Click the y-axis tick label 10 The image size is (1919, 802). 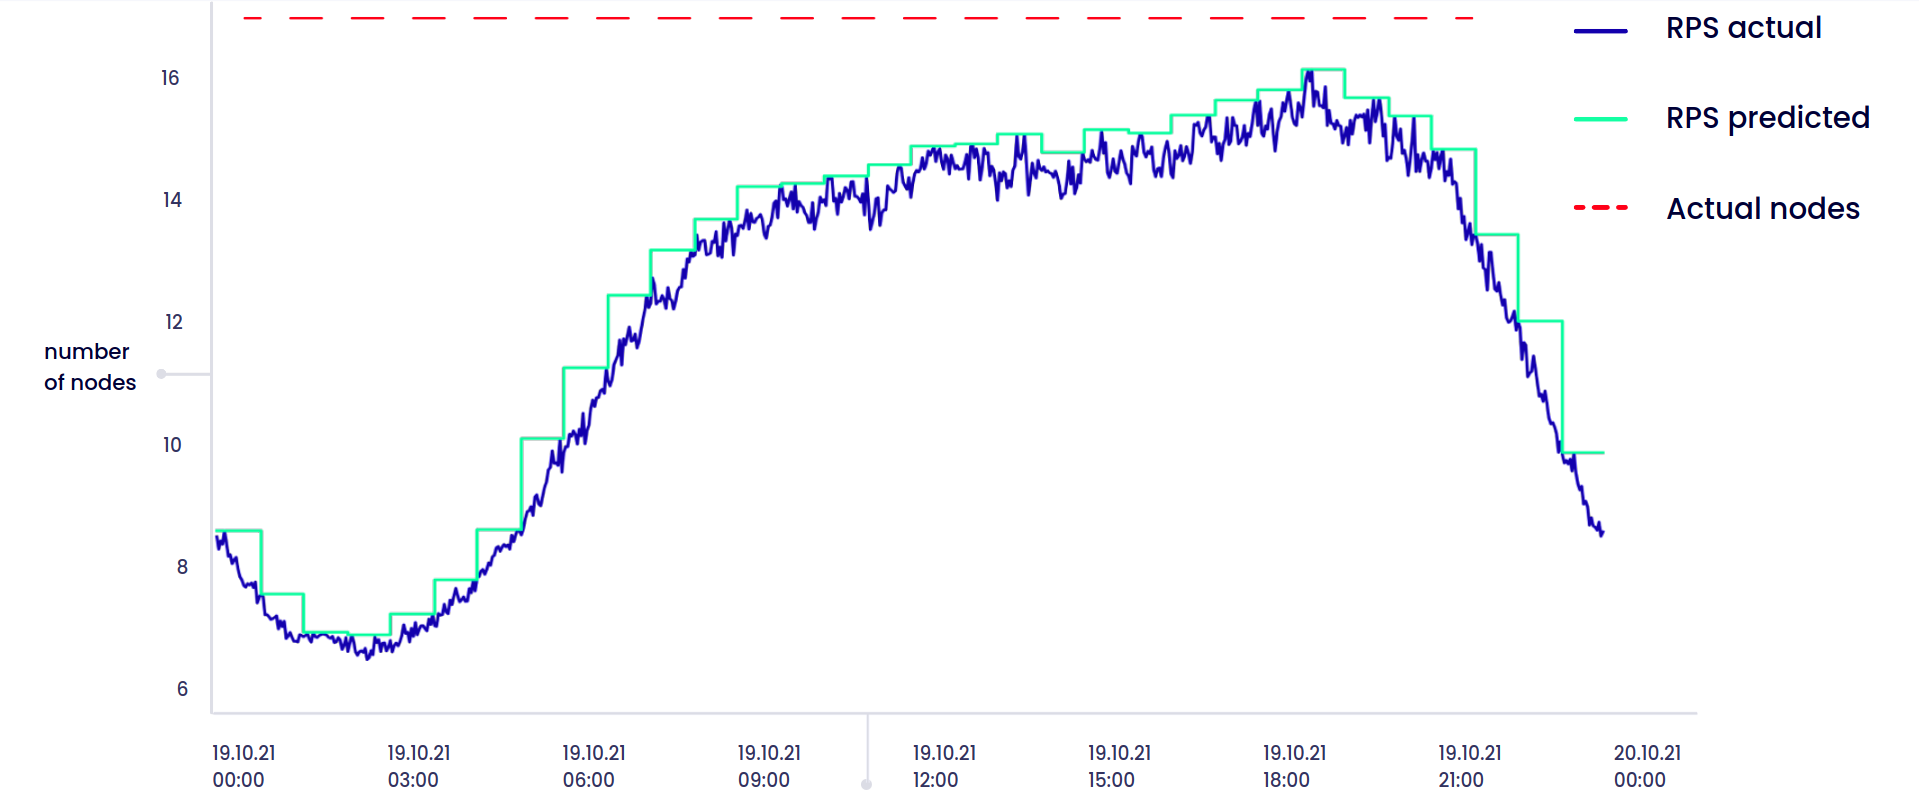pyautogui.click(x=172, y=445)
